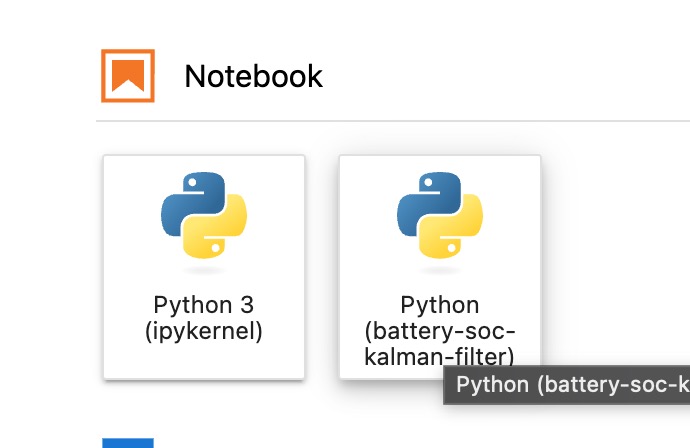Image resolution: width=690 pixels, height=448 pixels.
Task: Click the Notebook section heading text
Action: (253, 76)
